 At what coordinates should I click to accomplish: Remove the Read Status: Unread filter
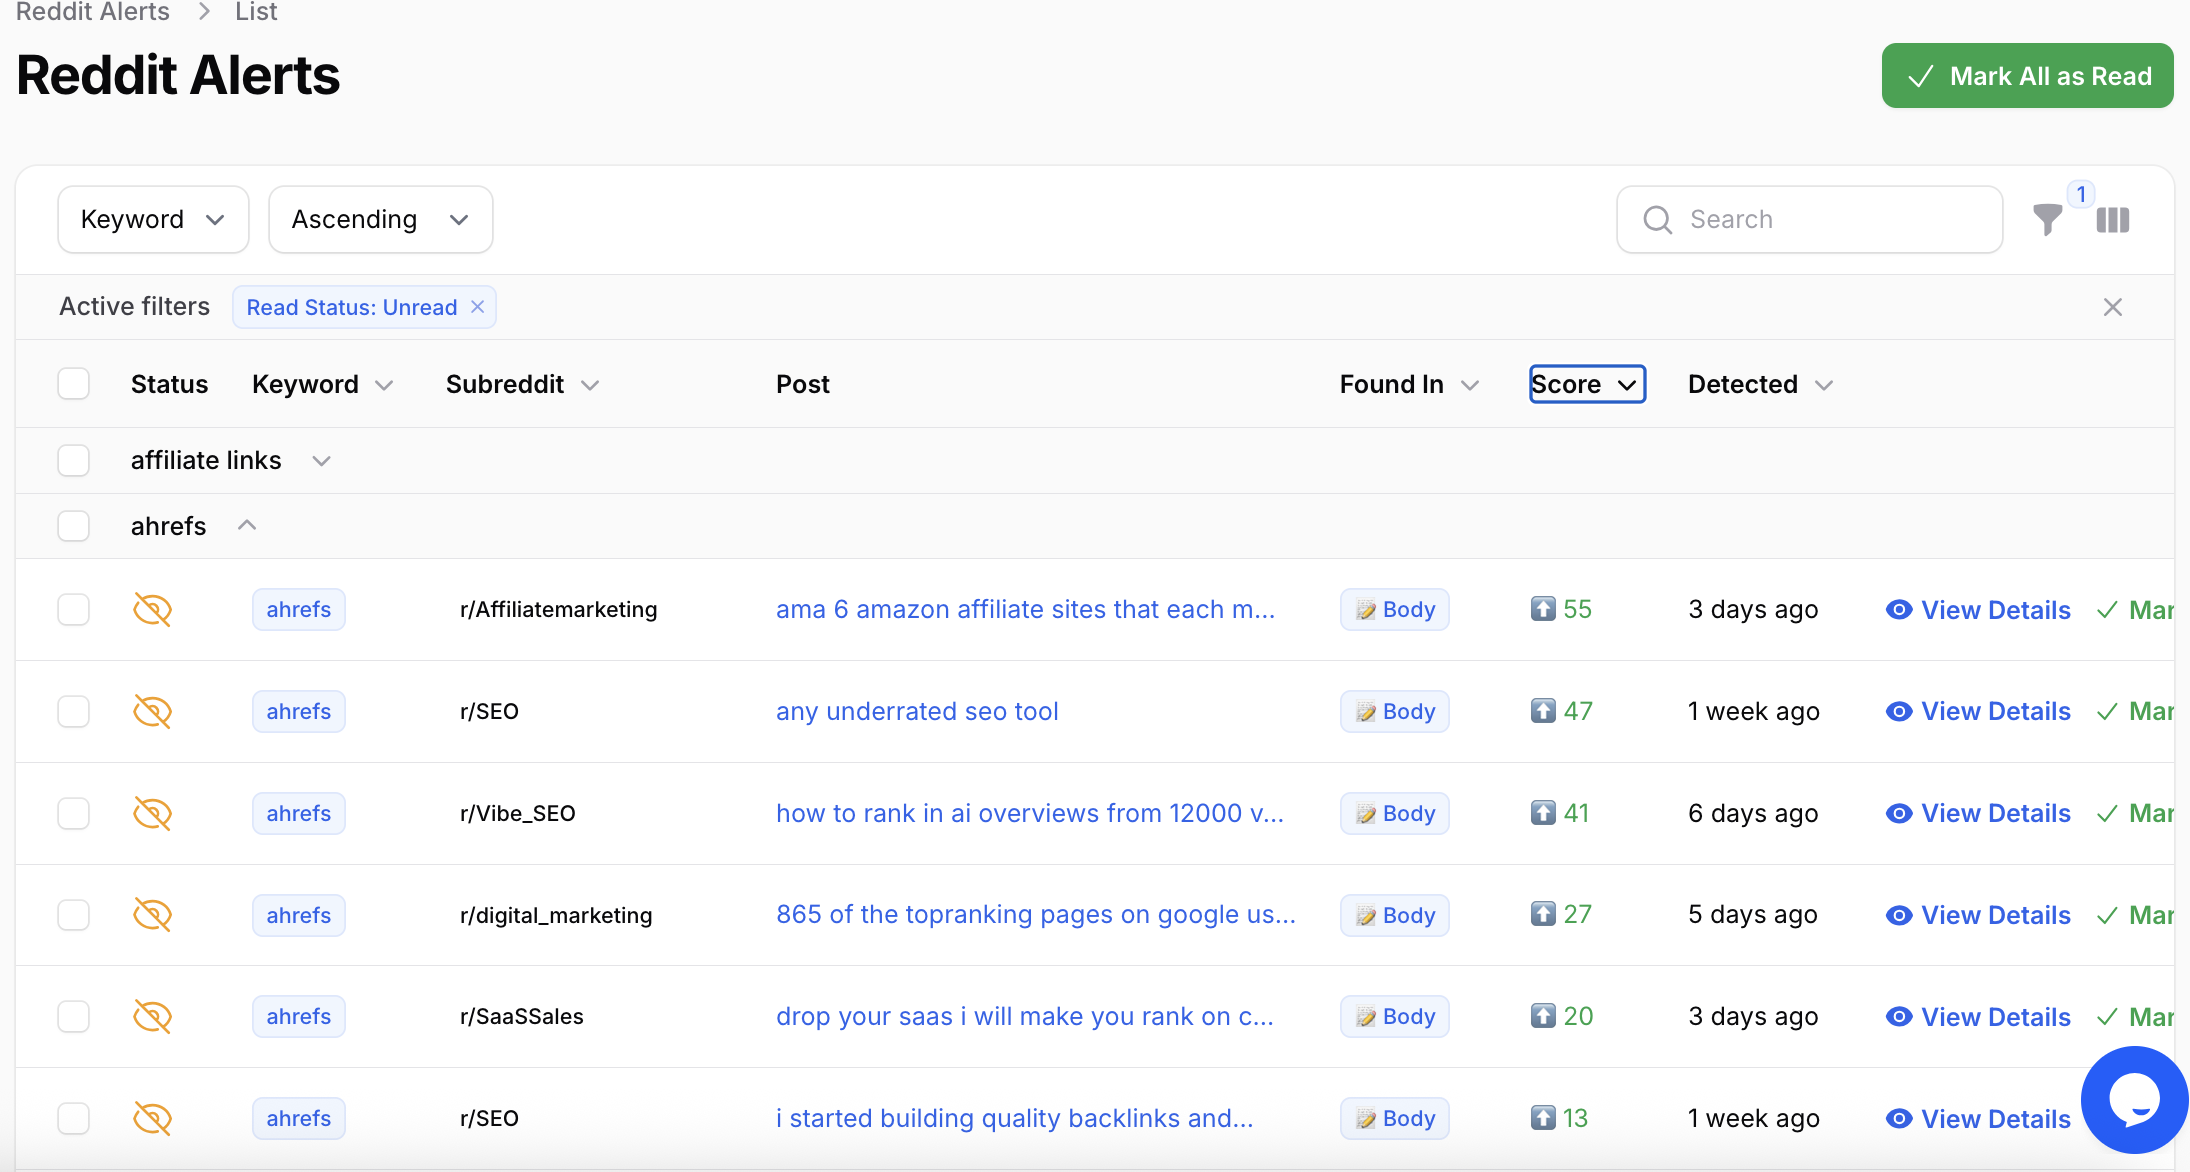pos(478,307)
